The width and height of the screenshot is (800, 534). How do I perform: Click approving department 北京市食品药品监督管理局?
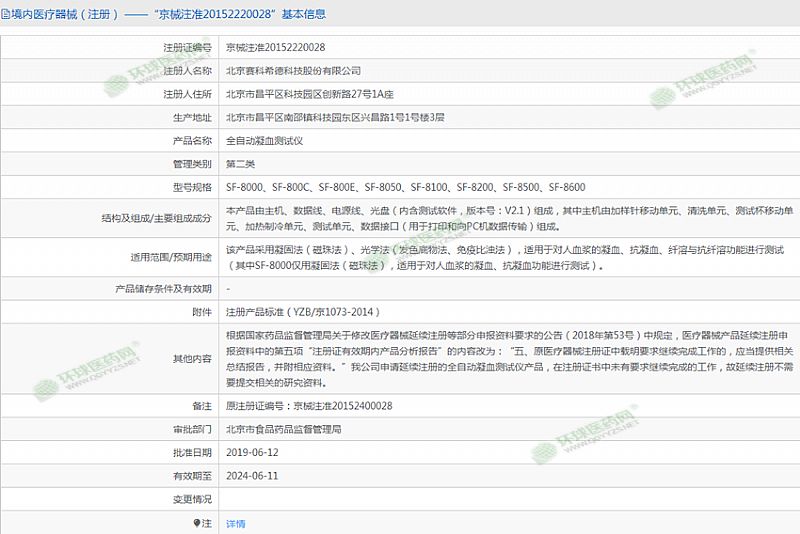click(284, 429)
